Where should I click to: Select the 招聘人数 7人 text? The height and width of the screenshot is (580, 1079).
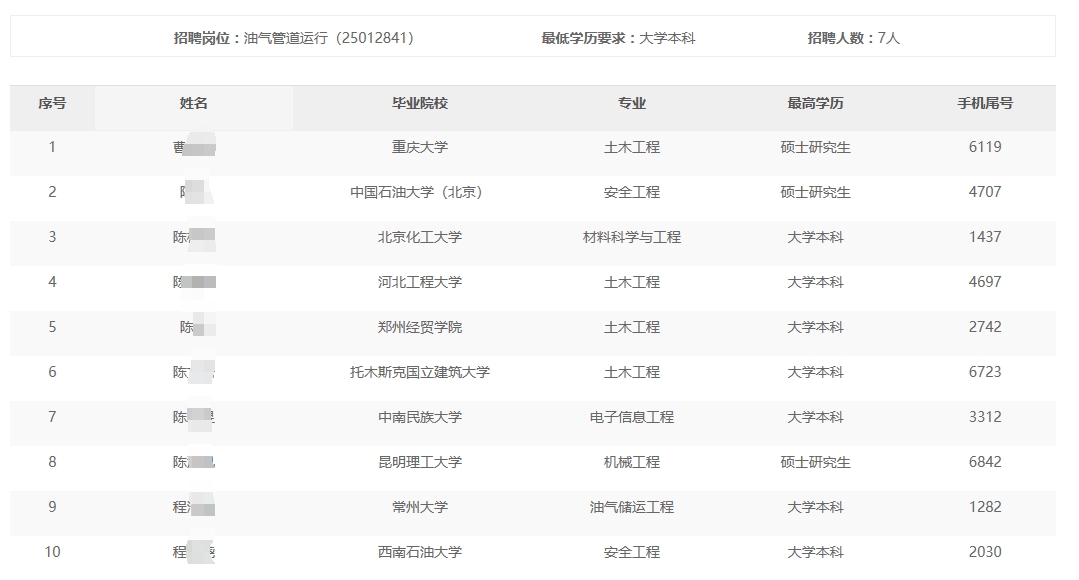pos(854,38)
